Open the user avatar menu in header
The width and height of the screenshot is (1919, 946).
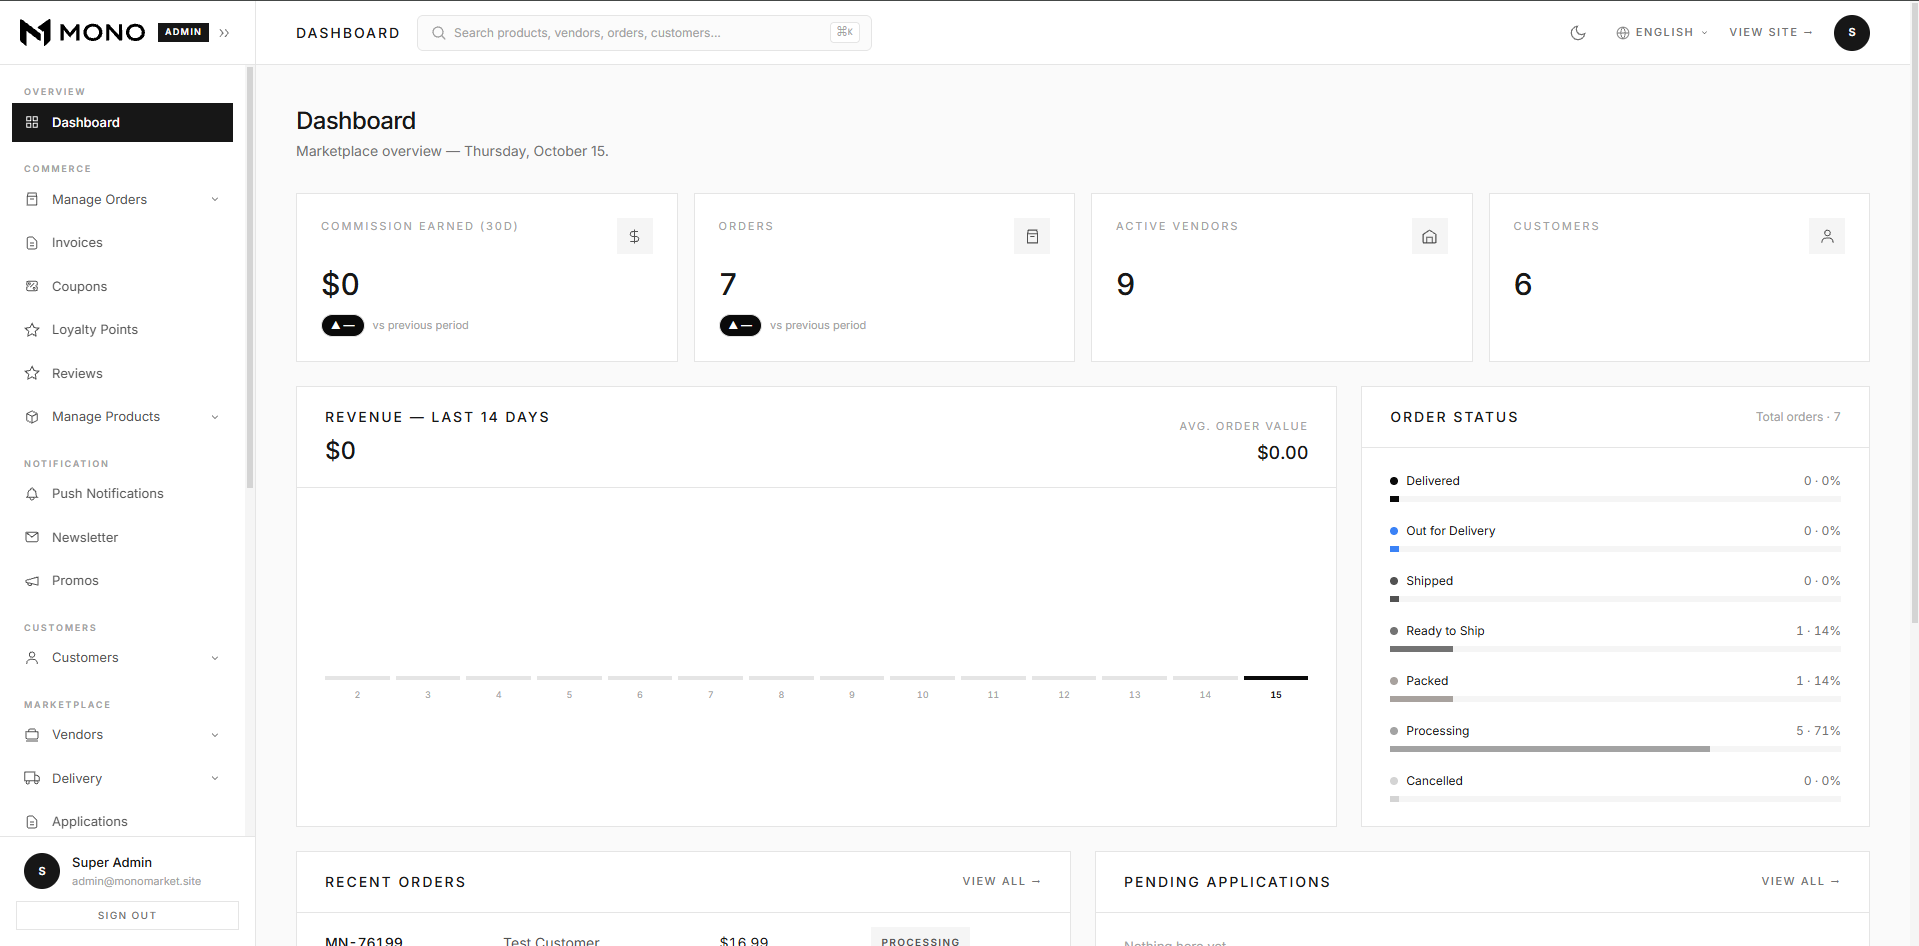(x=1851, y=33)
